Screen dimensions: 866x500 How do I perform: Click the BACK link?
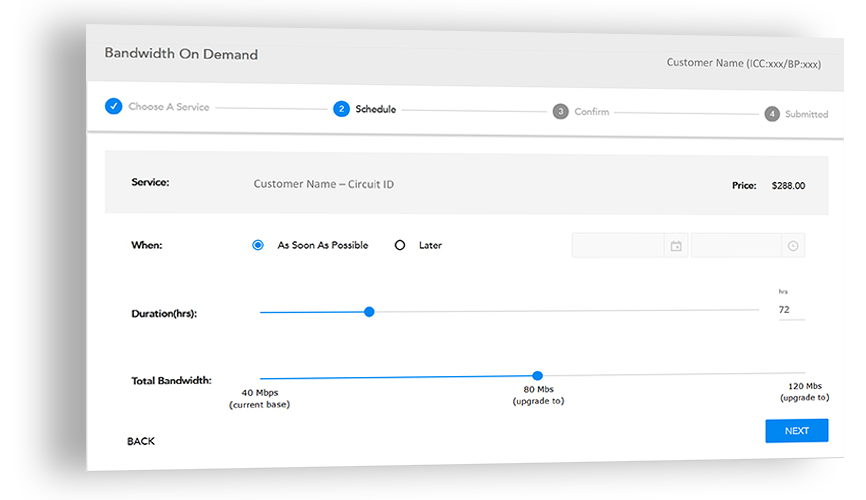141,441
